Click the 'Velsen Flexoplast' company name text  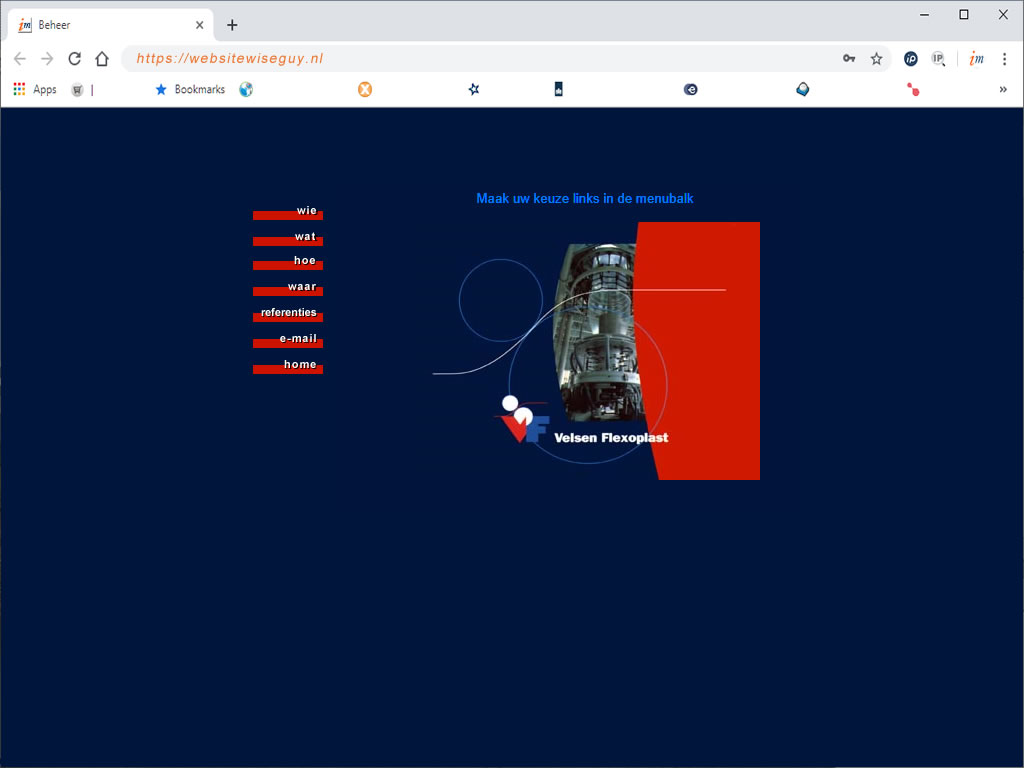coord(611,438)
